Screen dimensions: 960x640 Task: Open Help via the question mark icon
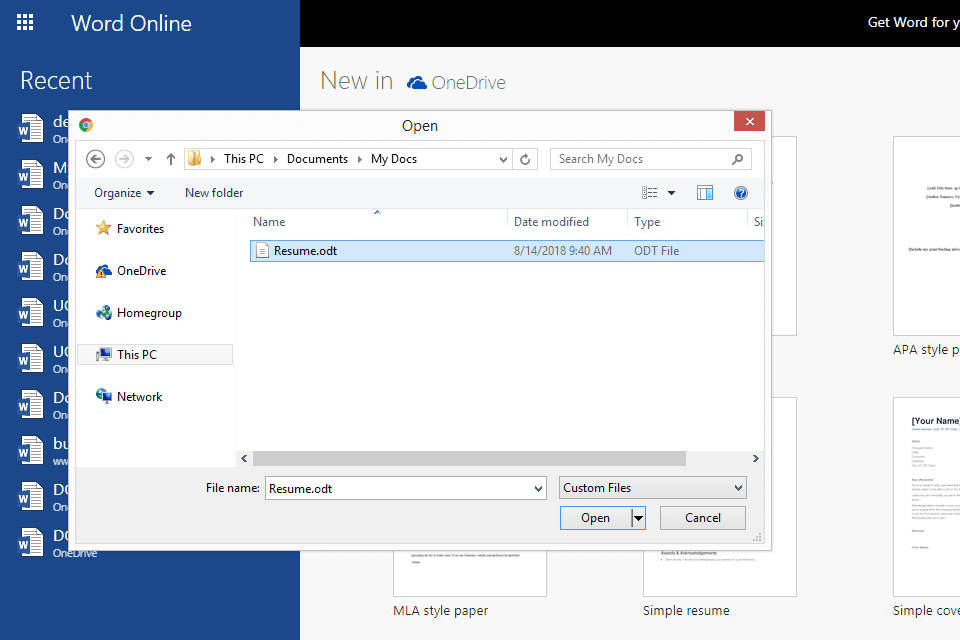[740, 192]
